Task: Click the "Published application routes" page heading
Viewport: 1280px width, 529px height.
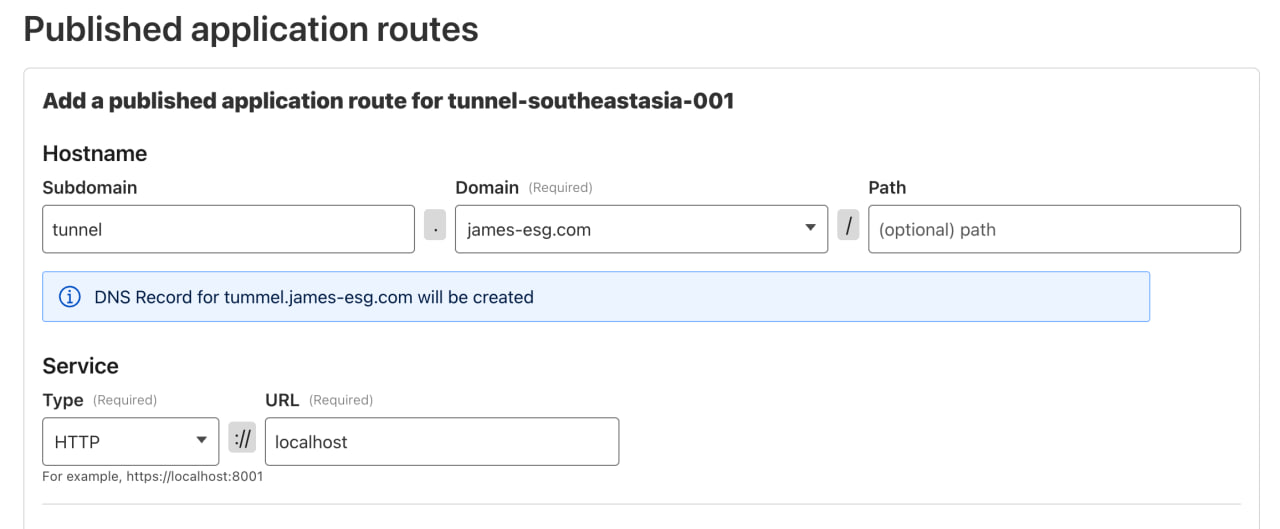Action: point(251,30)
